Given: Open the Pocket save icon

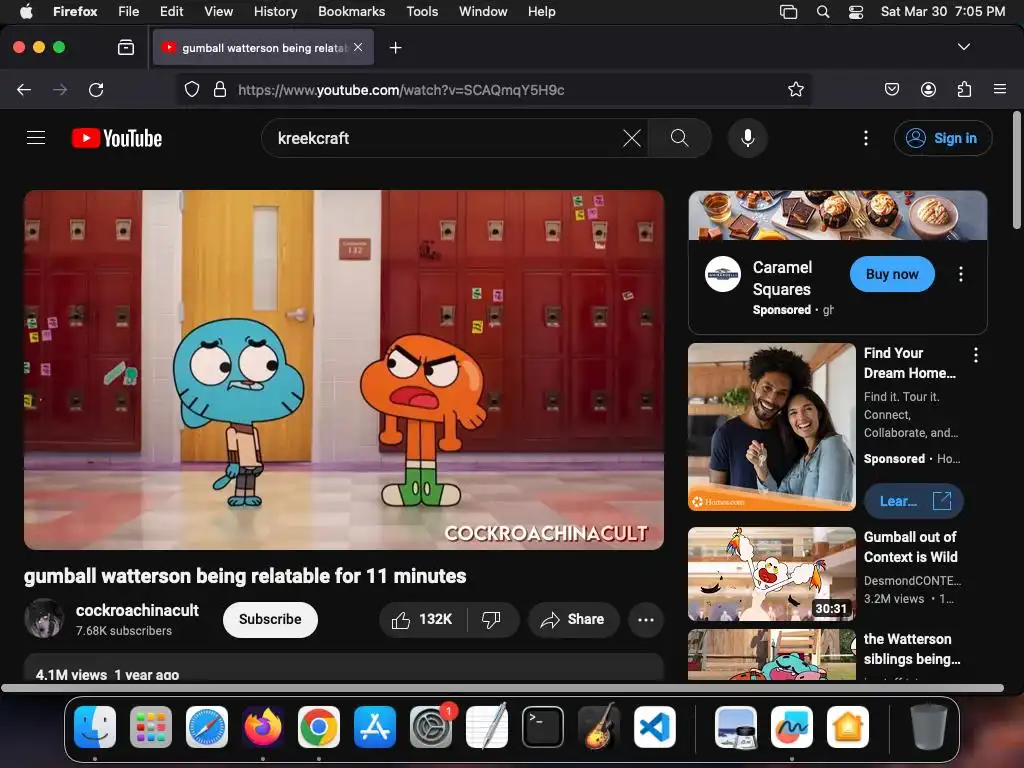Looking at the screenshot, I should (892, 89).
